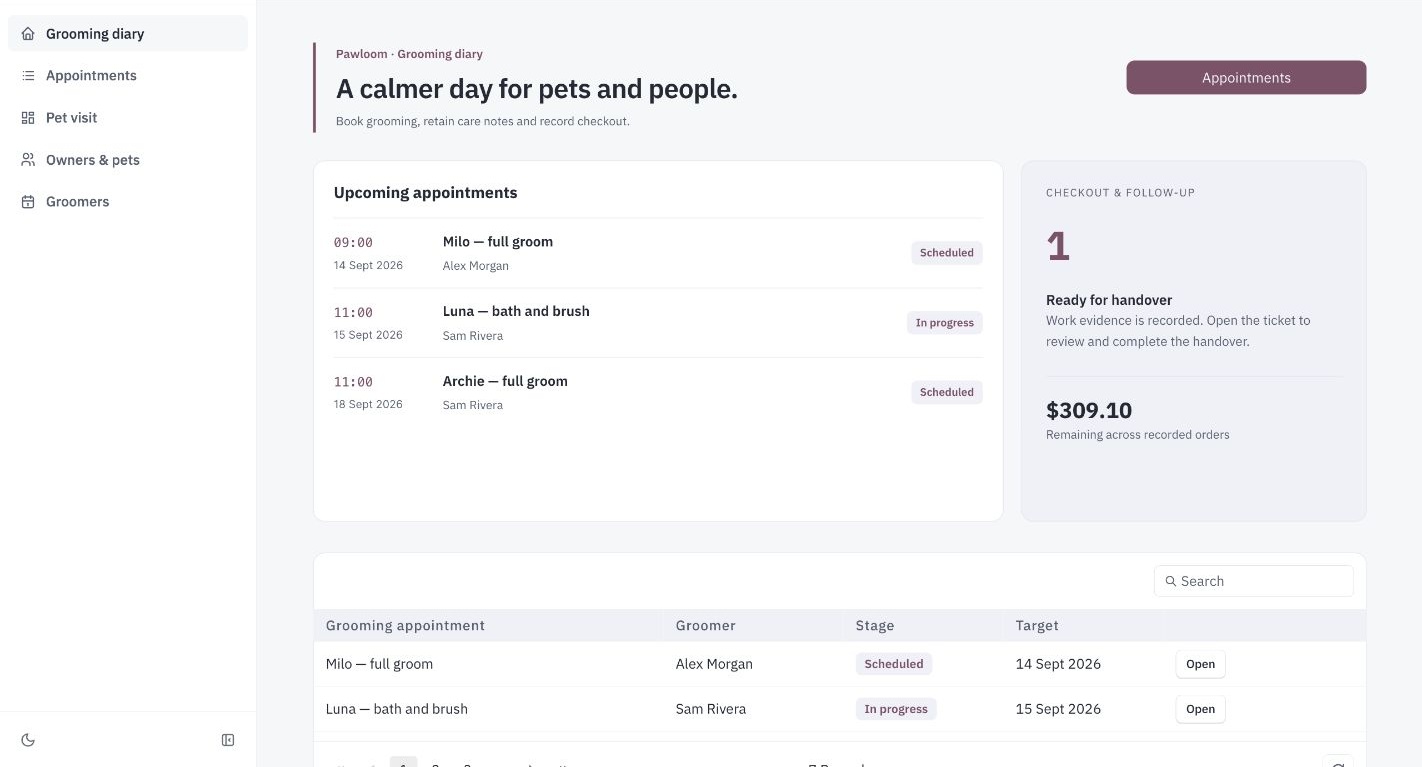Click the Owners & pets people icon
The image size is (1422, 767).
(x=28, y=160)
